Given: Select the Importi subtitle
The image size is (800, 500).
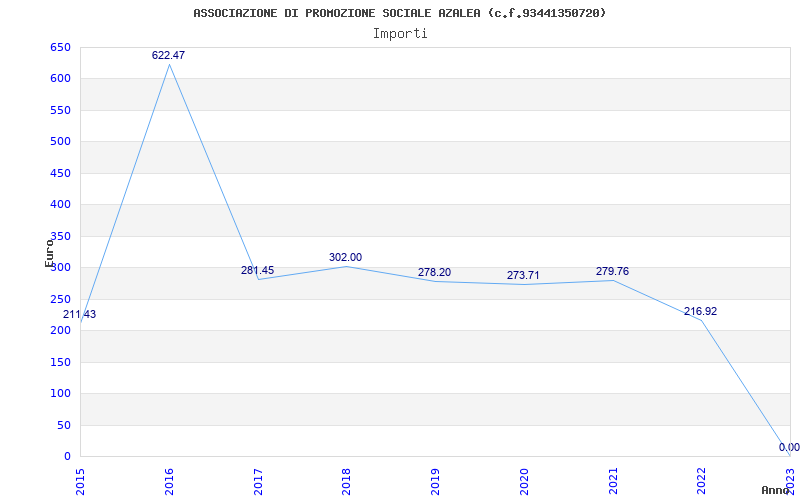Looking at the screenshot, I should point(400,33).
